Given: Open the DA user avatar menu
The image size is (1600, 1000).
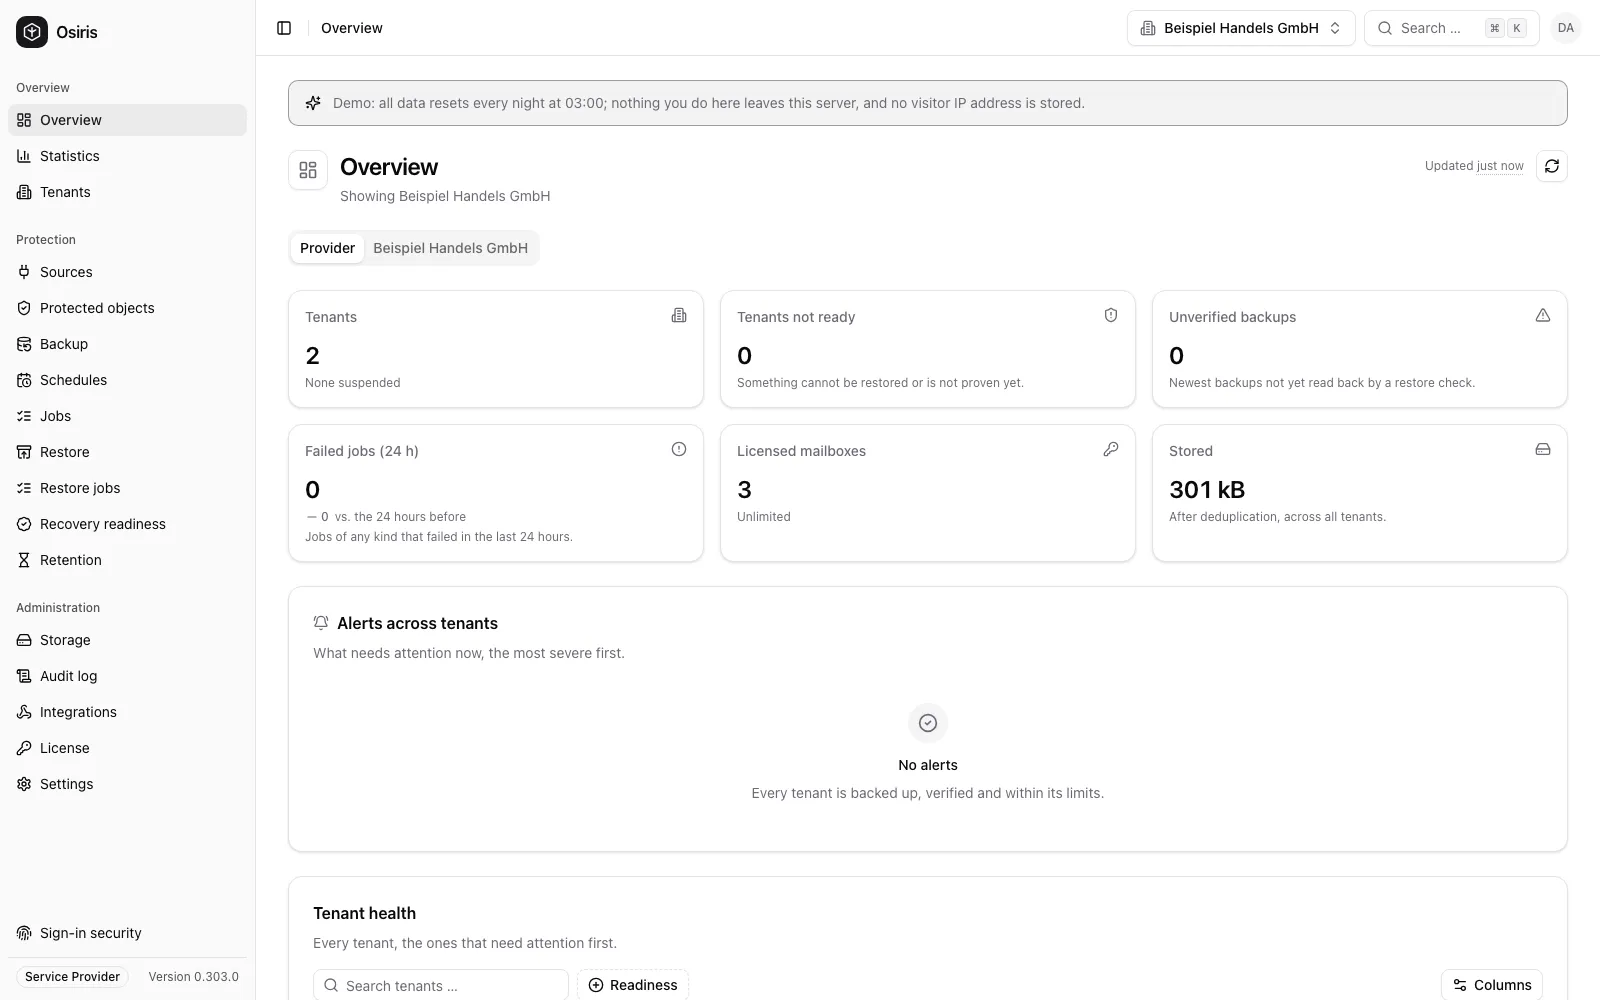Looking at the screenshot, I should click(1565, 28).
